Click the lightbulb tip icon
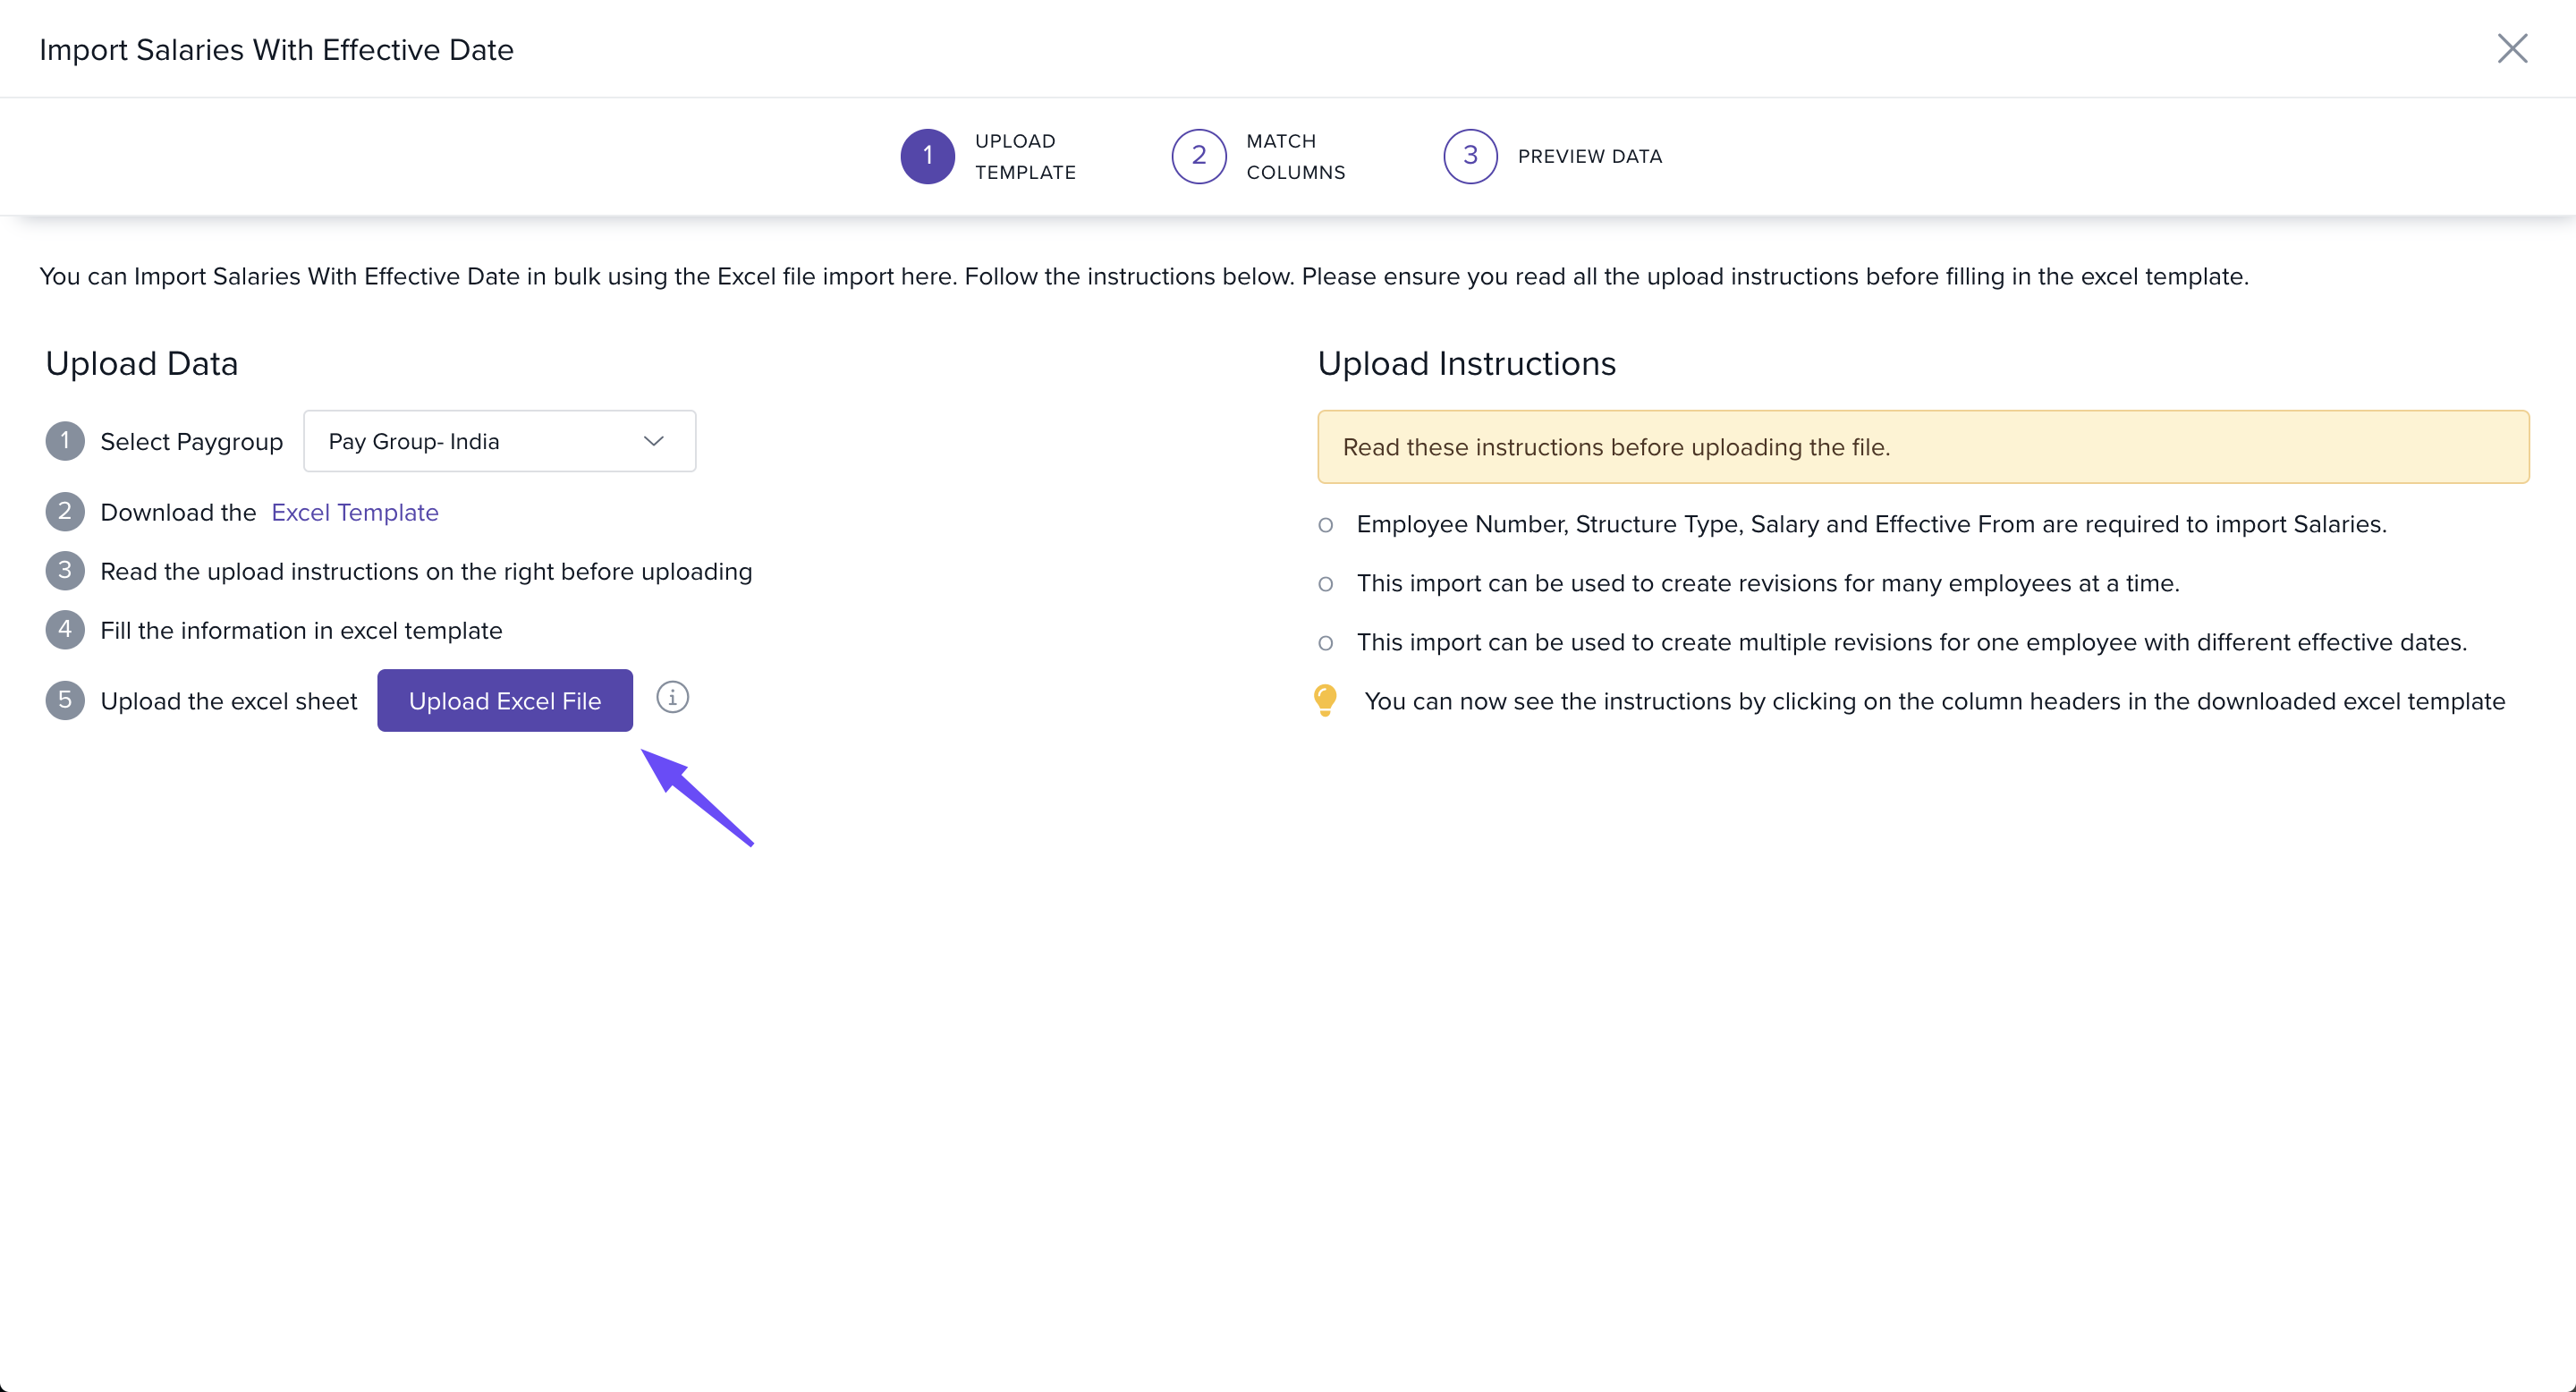This screenshot has width=2576, height=1392. tap(1325, 700)
